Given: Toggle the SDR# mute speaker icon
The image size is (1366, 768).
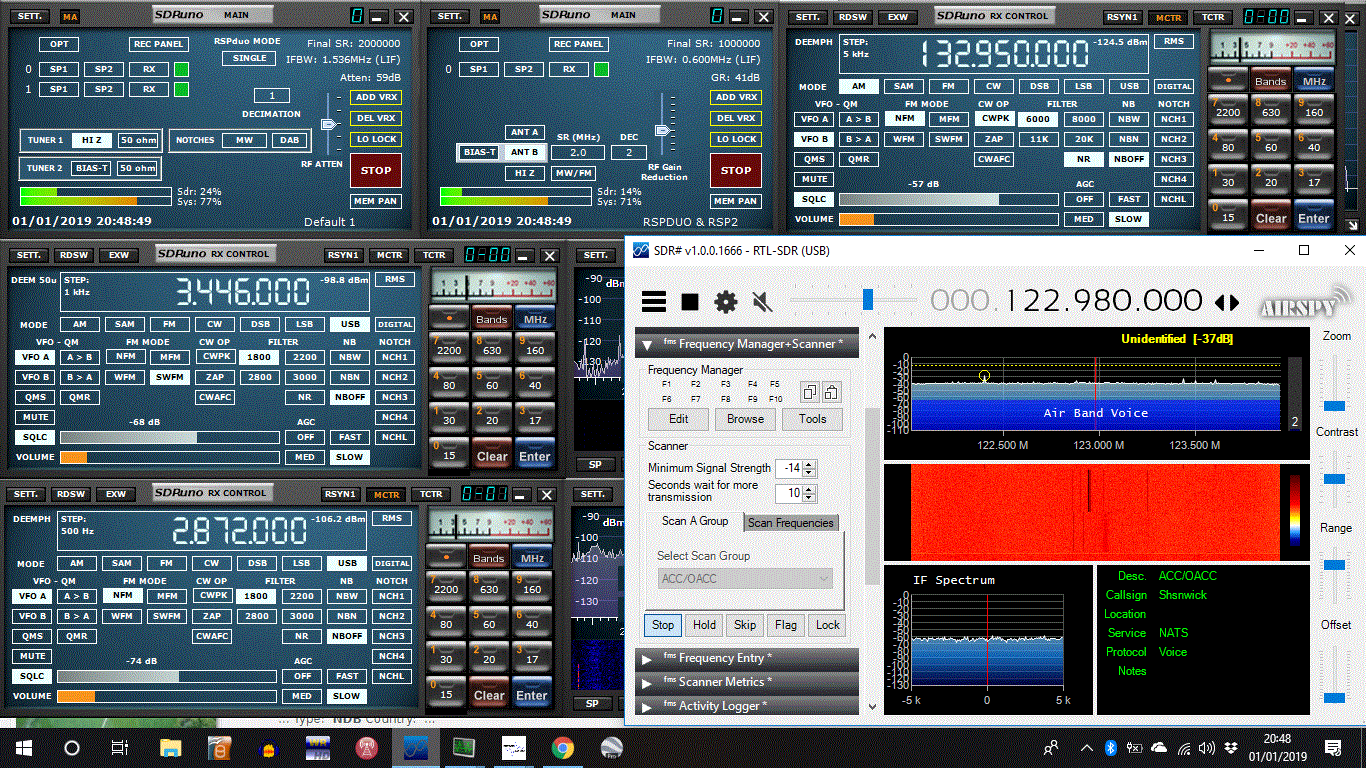Looking at the screenshot, I should click(762, 301).
